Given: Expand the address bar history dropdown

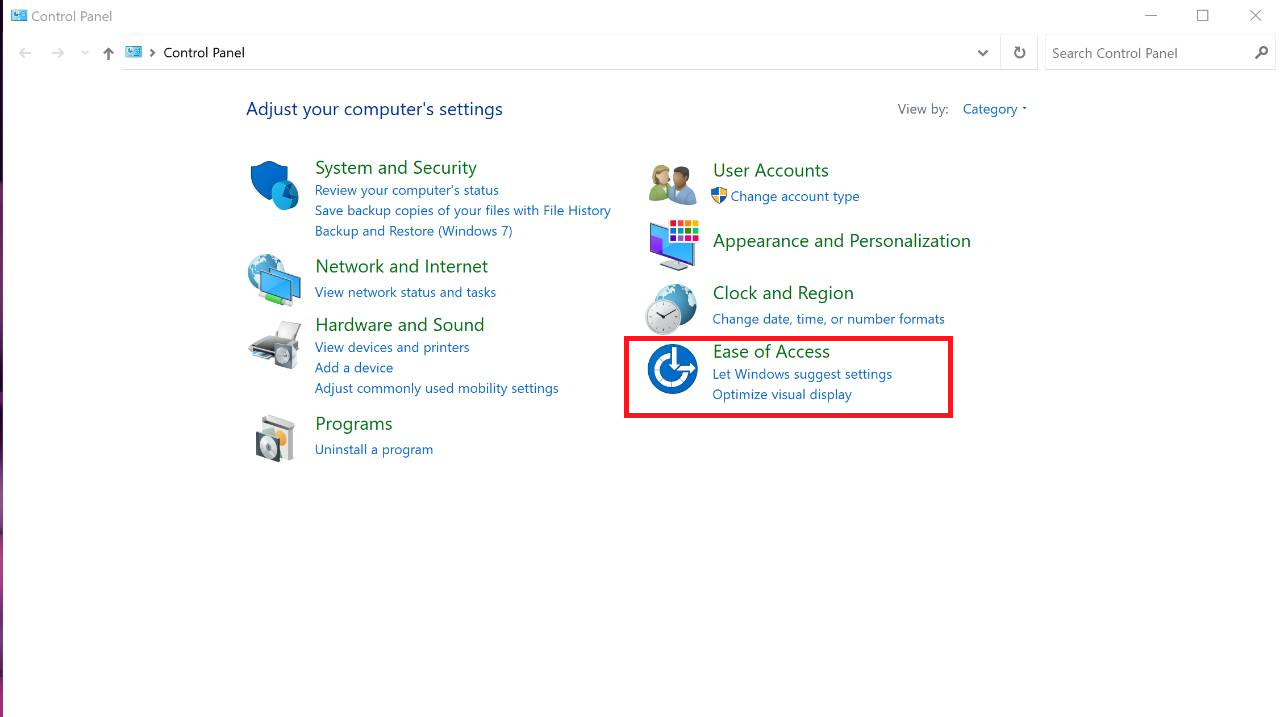Looking at the screenshot, I should pos(983,53).
